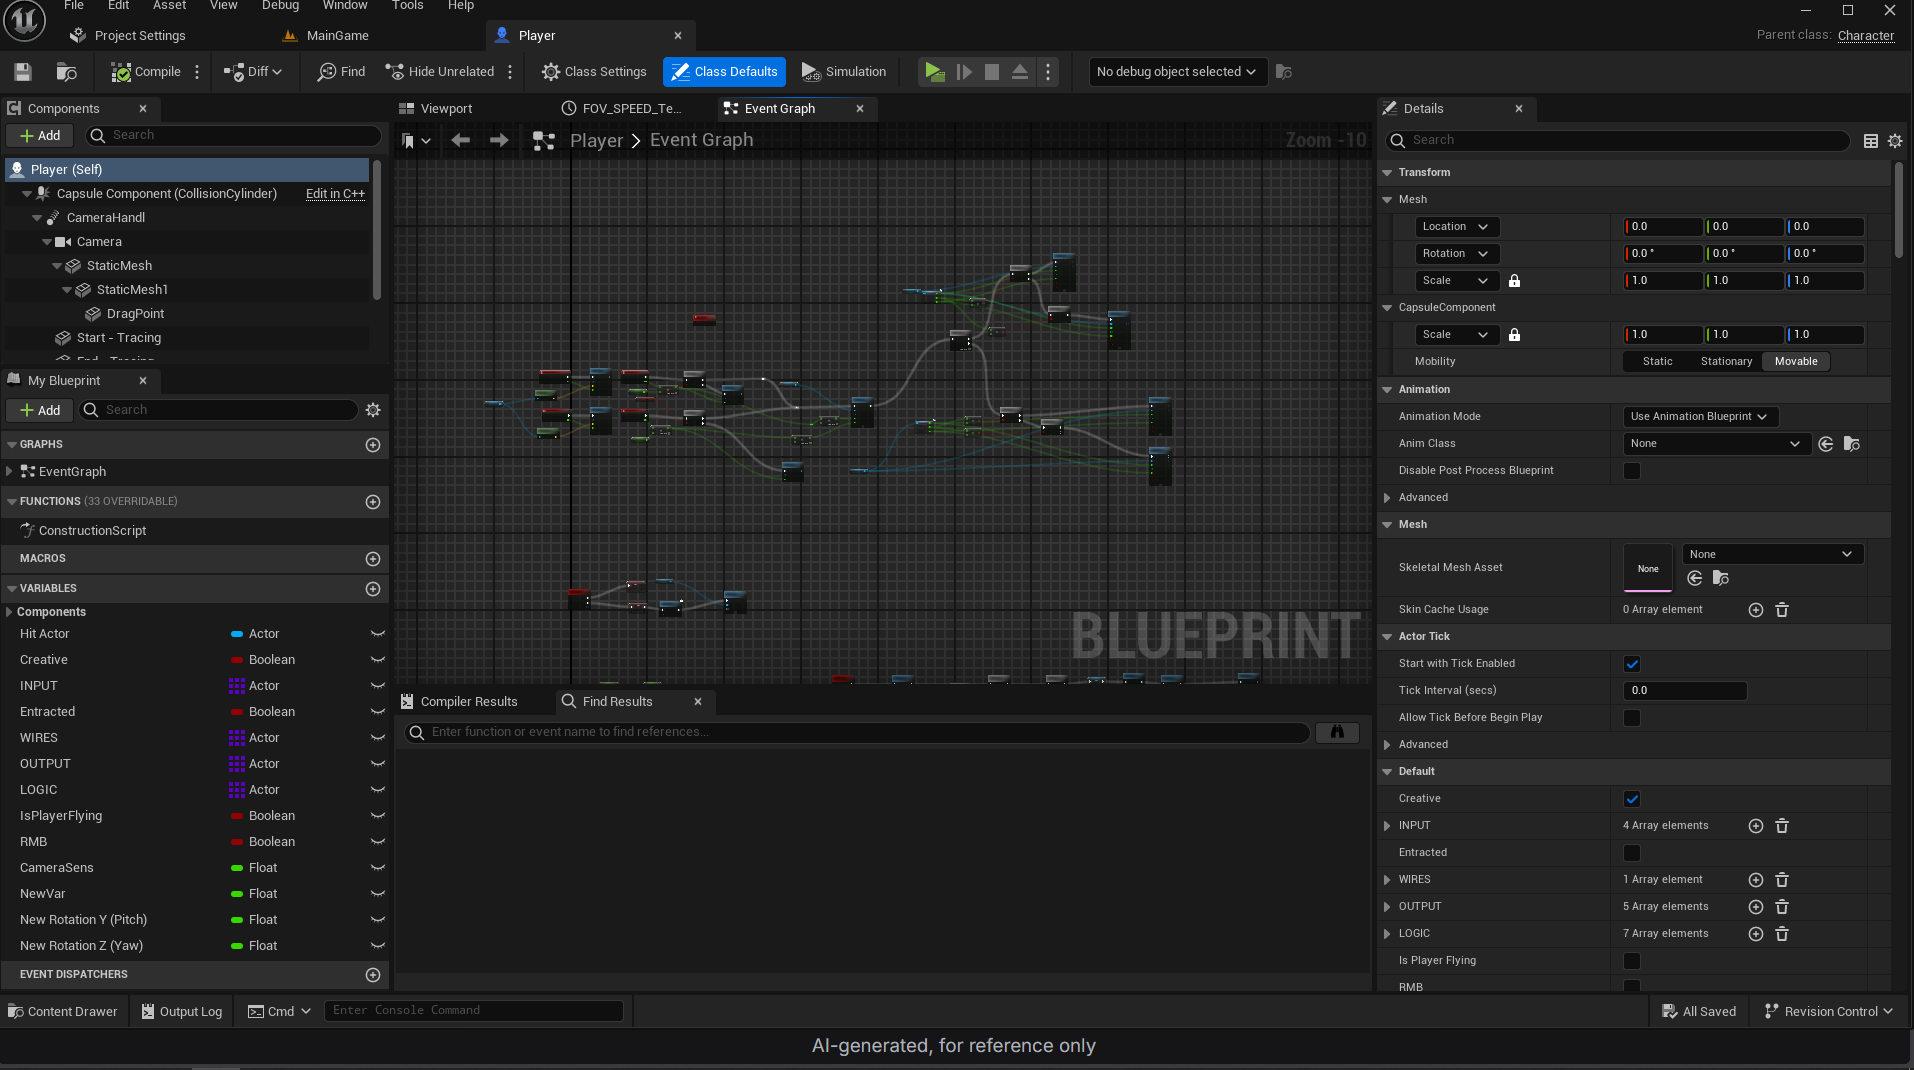Open play options three-dot menu
The width and height of the screenshot is (1914, 1070).
tap(1048, 72)
